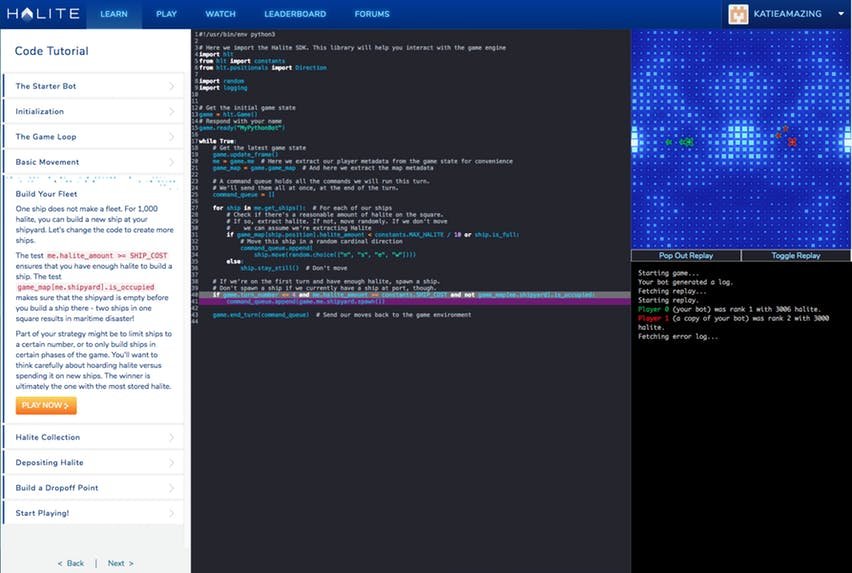
Task: Expand the Depositing Halite section chevron
Action: point(172,463)
